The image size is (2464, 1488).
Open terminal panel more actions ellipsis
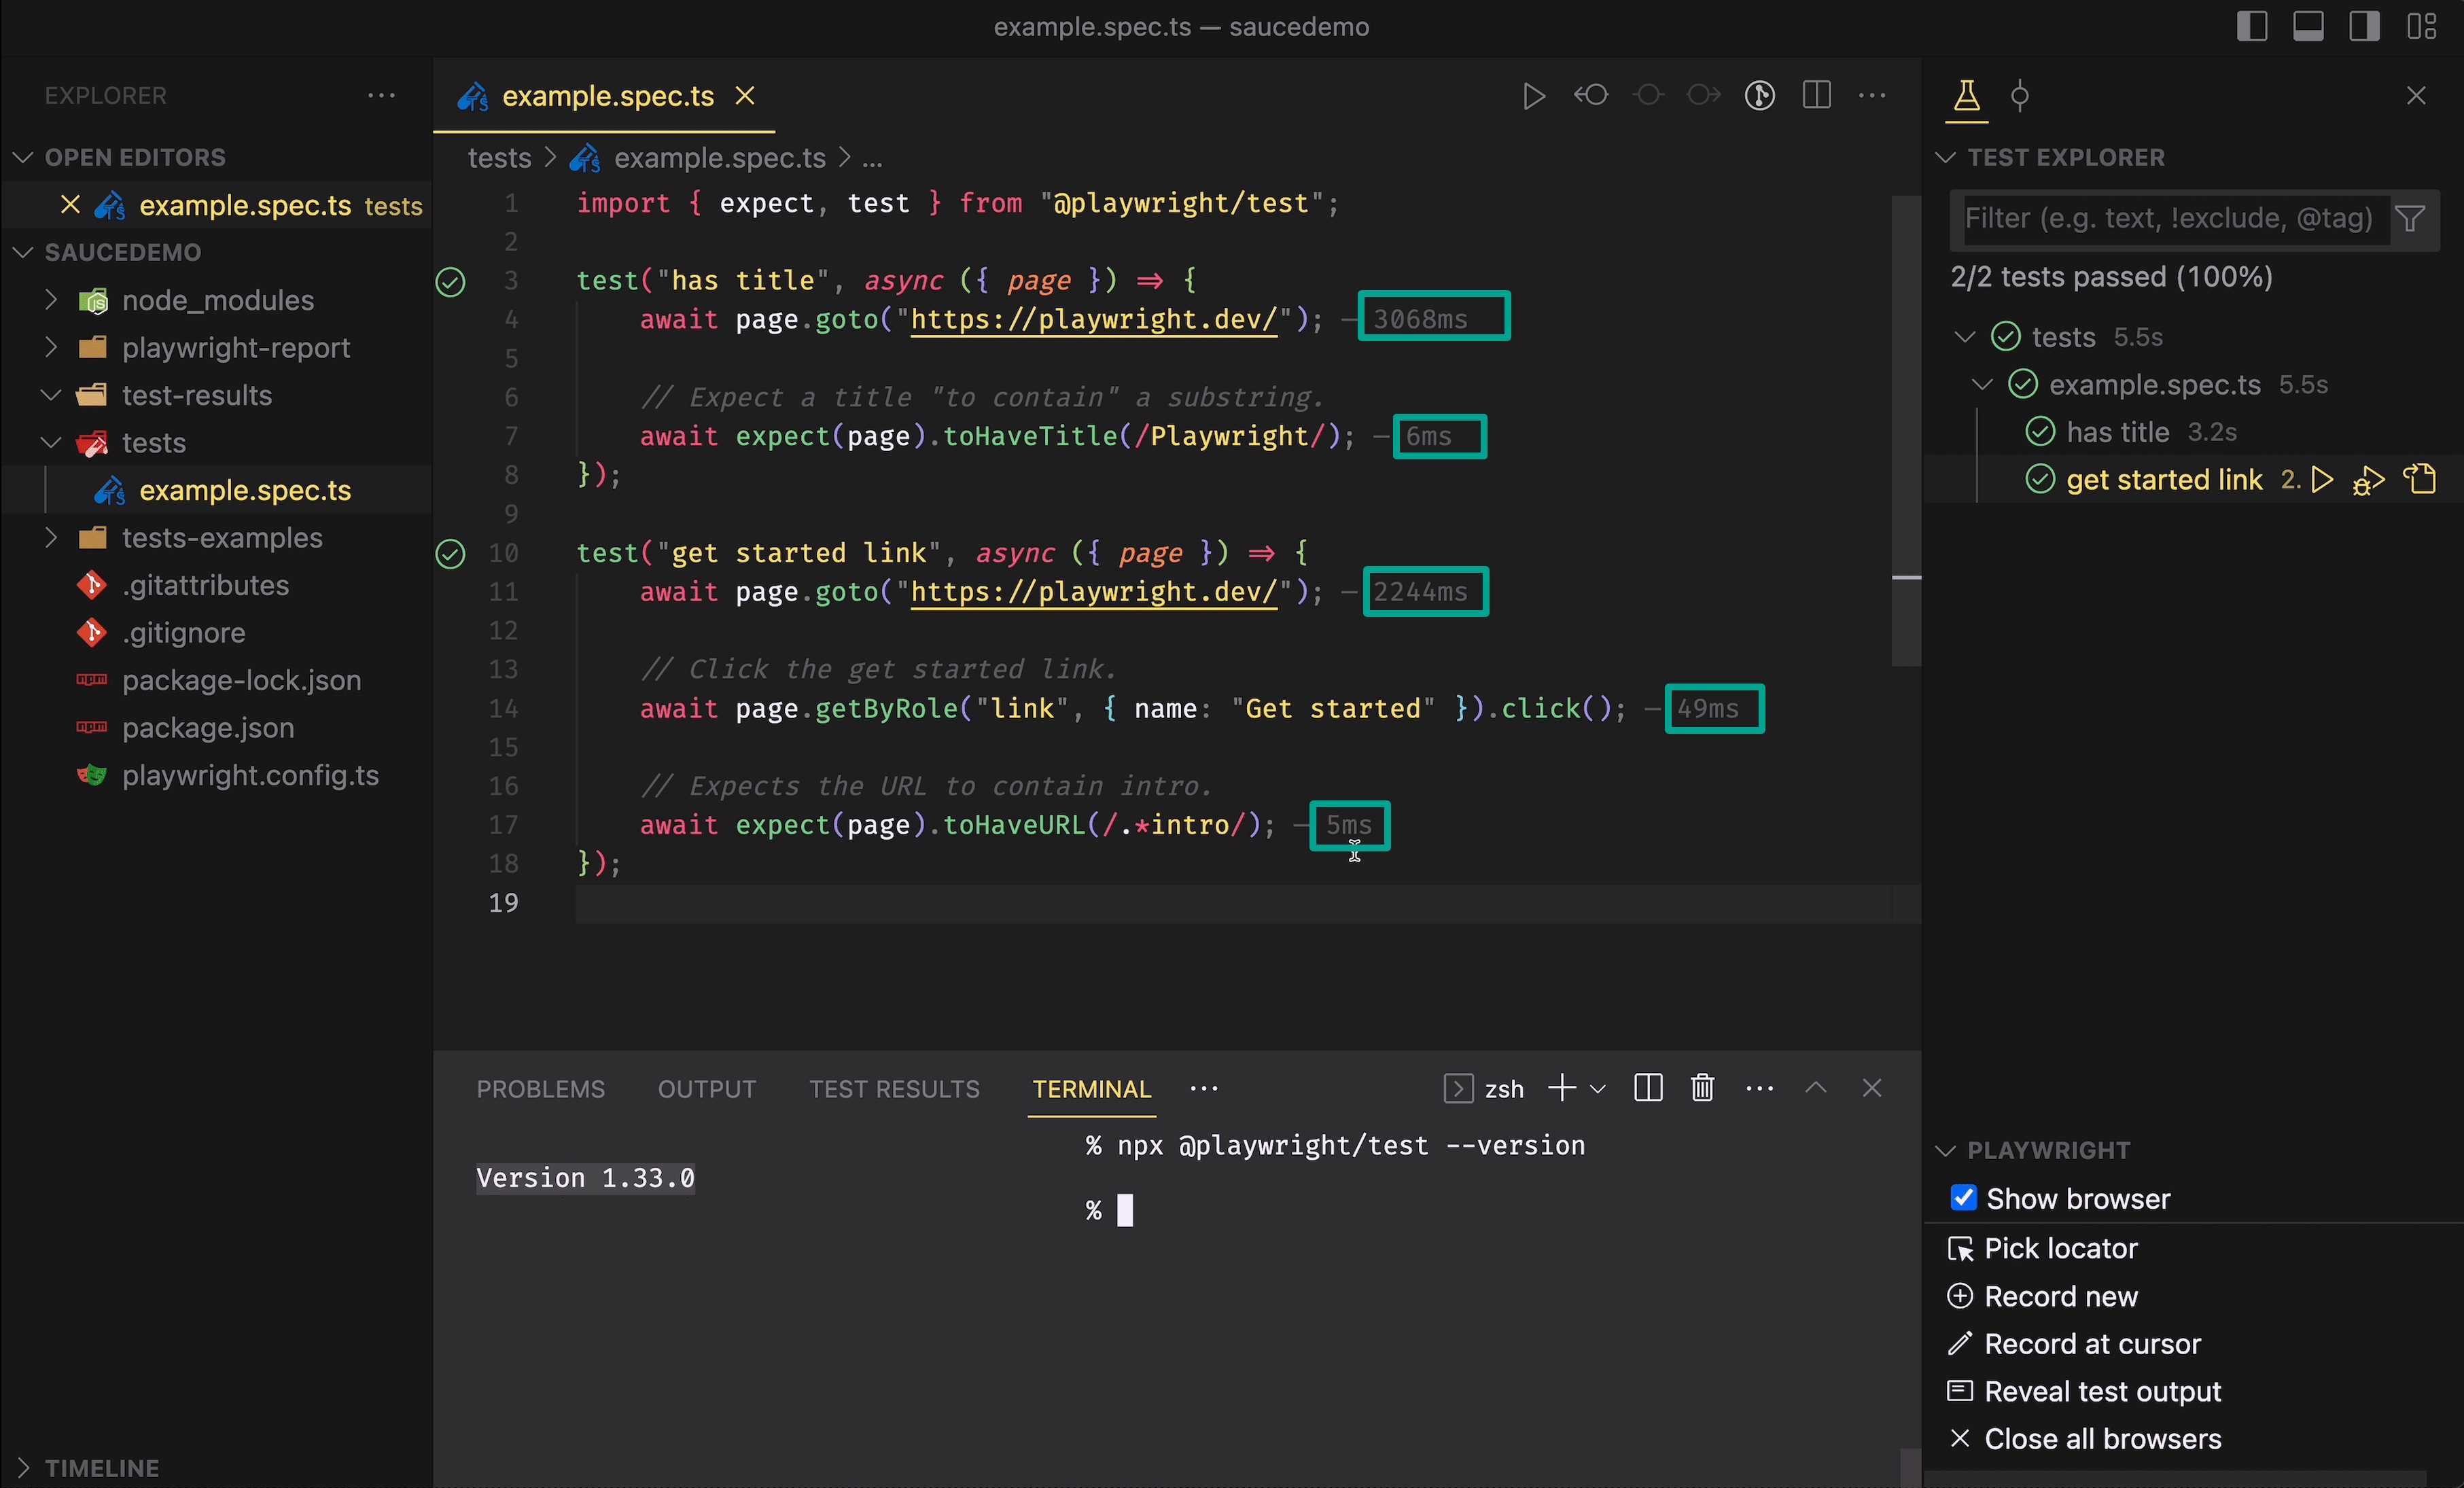click(x=1759, y=1088)
